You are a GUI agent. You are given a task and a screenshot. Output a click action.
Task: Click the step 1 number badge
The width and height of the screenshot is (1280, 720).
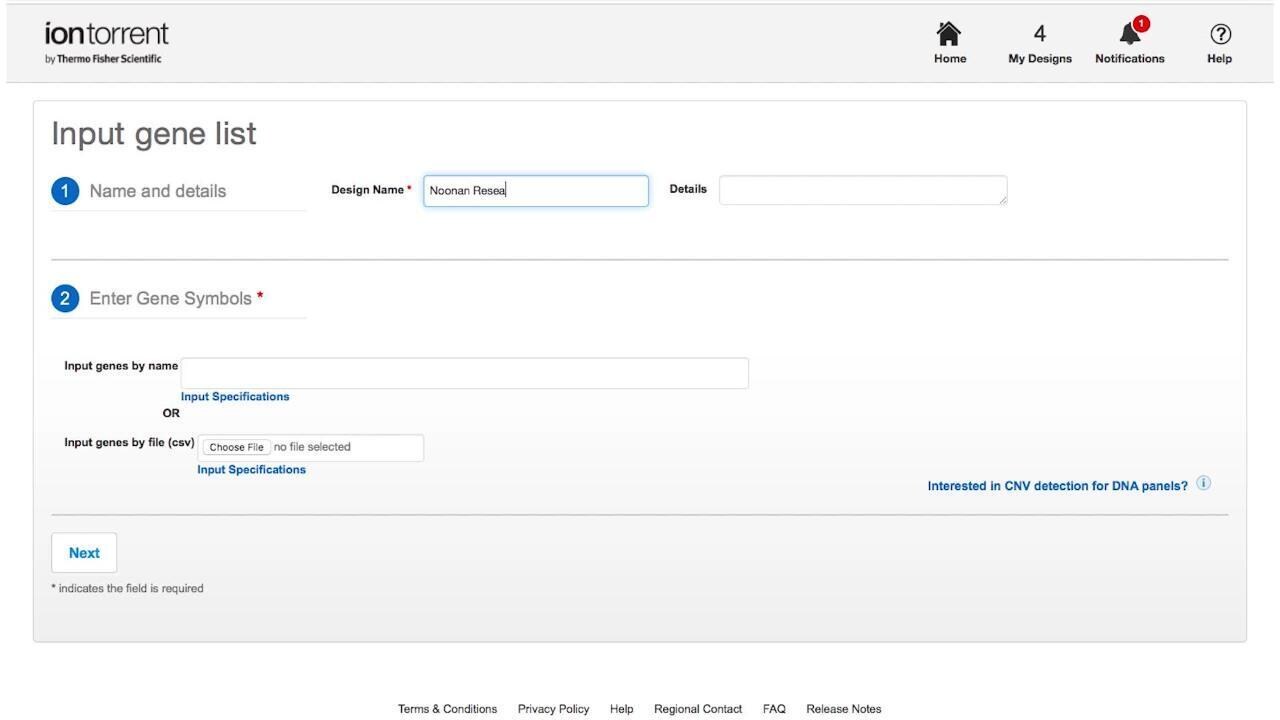coord(65,192)
